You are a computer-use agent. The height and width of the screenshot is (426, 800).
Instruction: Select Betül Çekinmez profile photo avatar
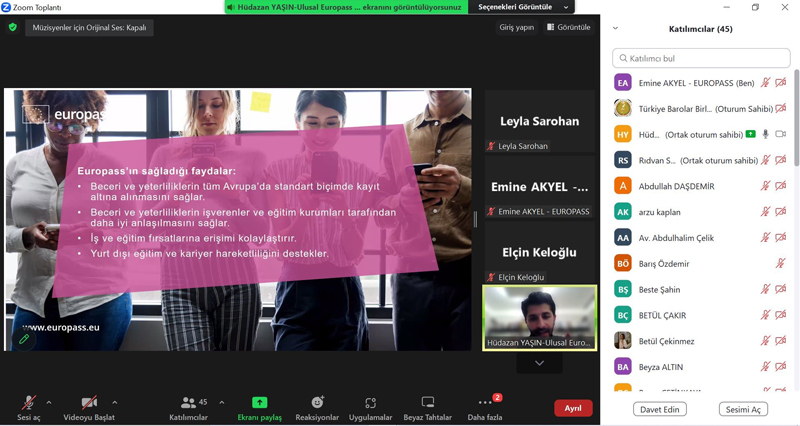coord(623,341)
